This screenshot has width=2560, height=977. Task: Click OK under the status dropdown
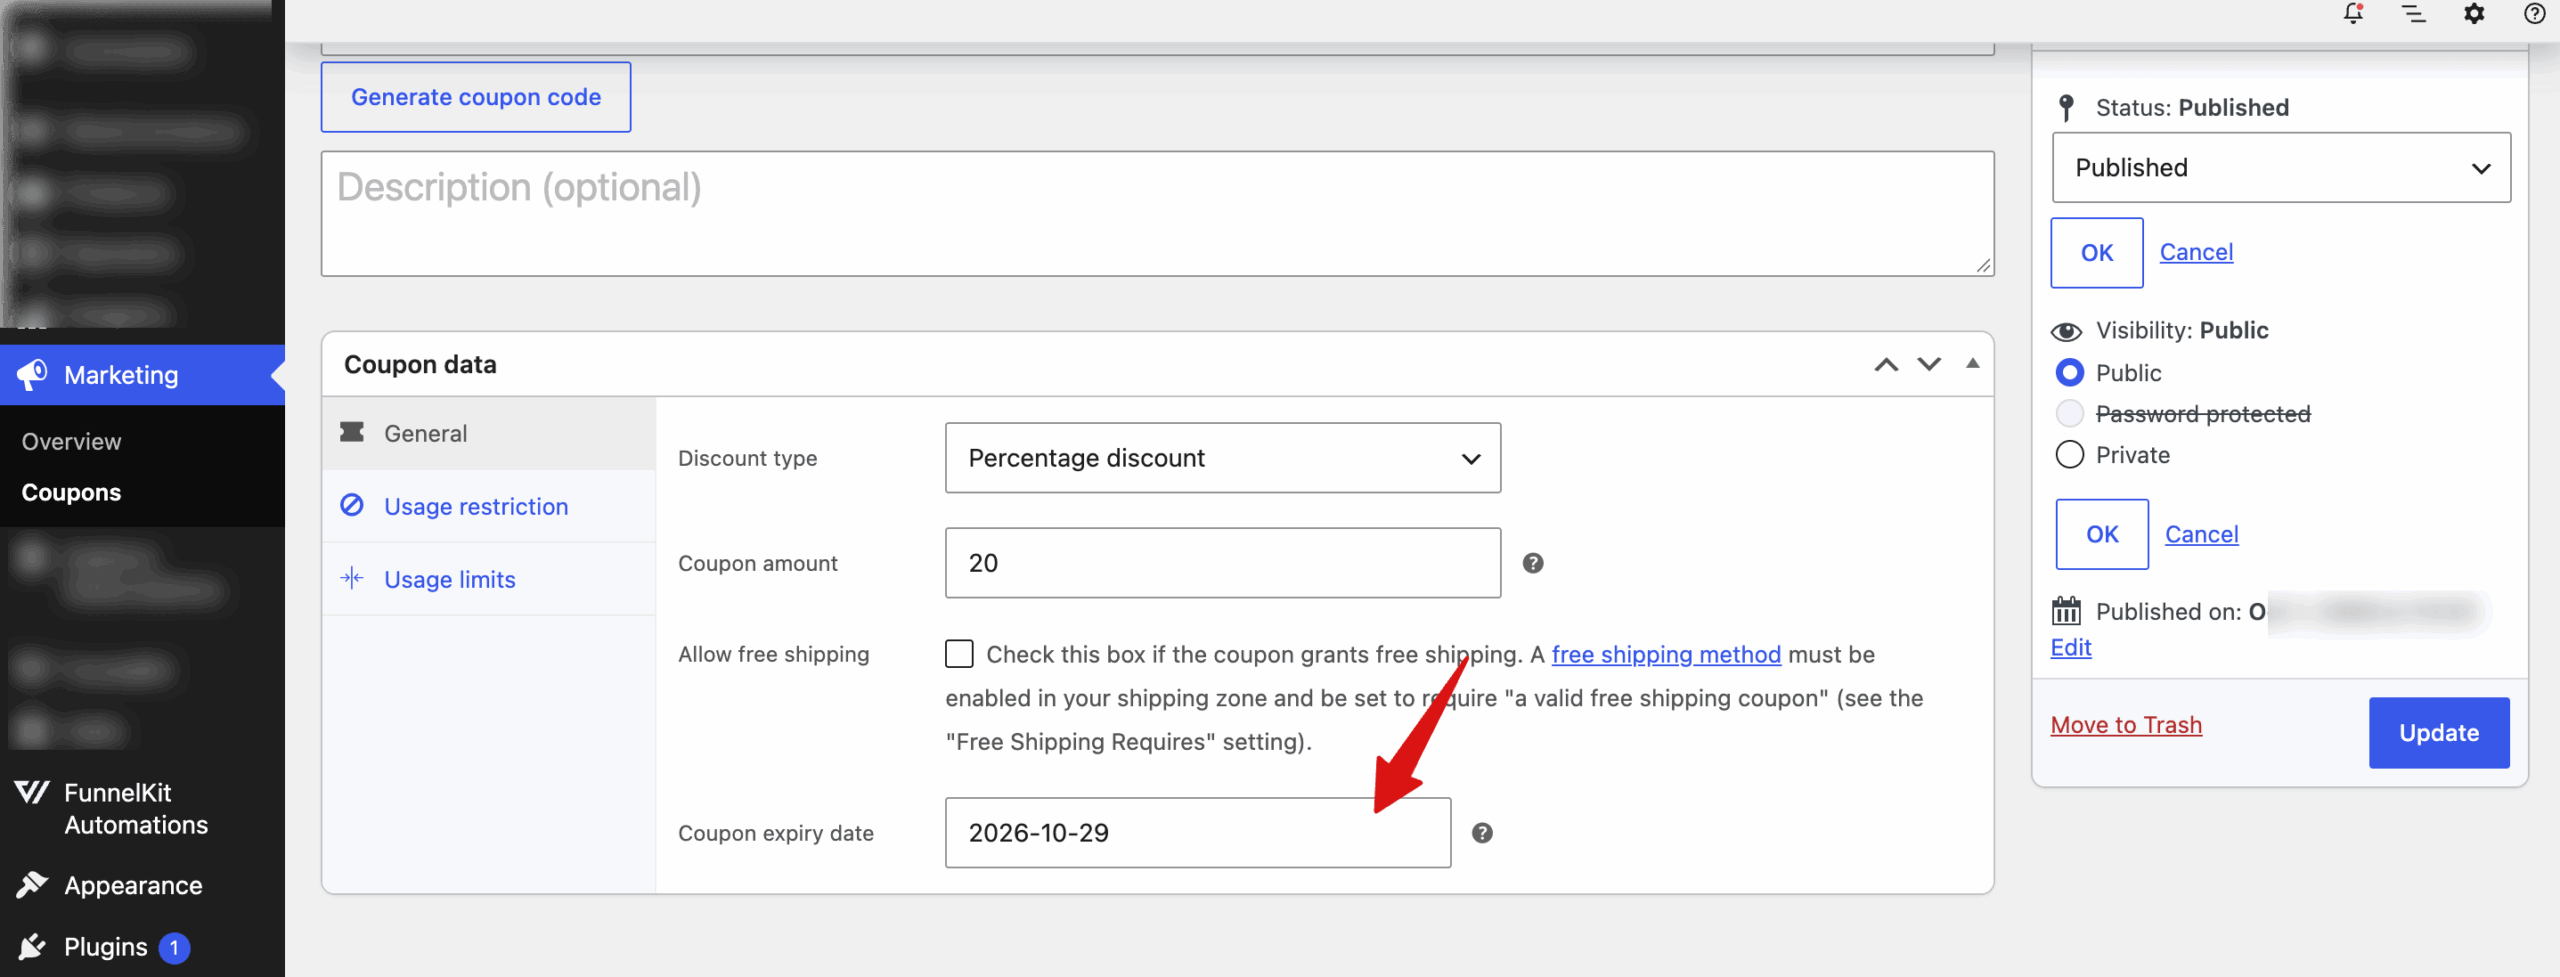tap(2097, 253)
